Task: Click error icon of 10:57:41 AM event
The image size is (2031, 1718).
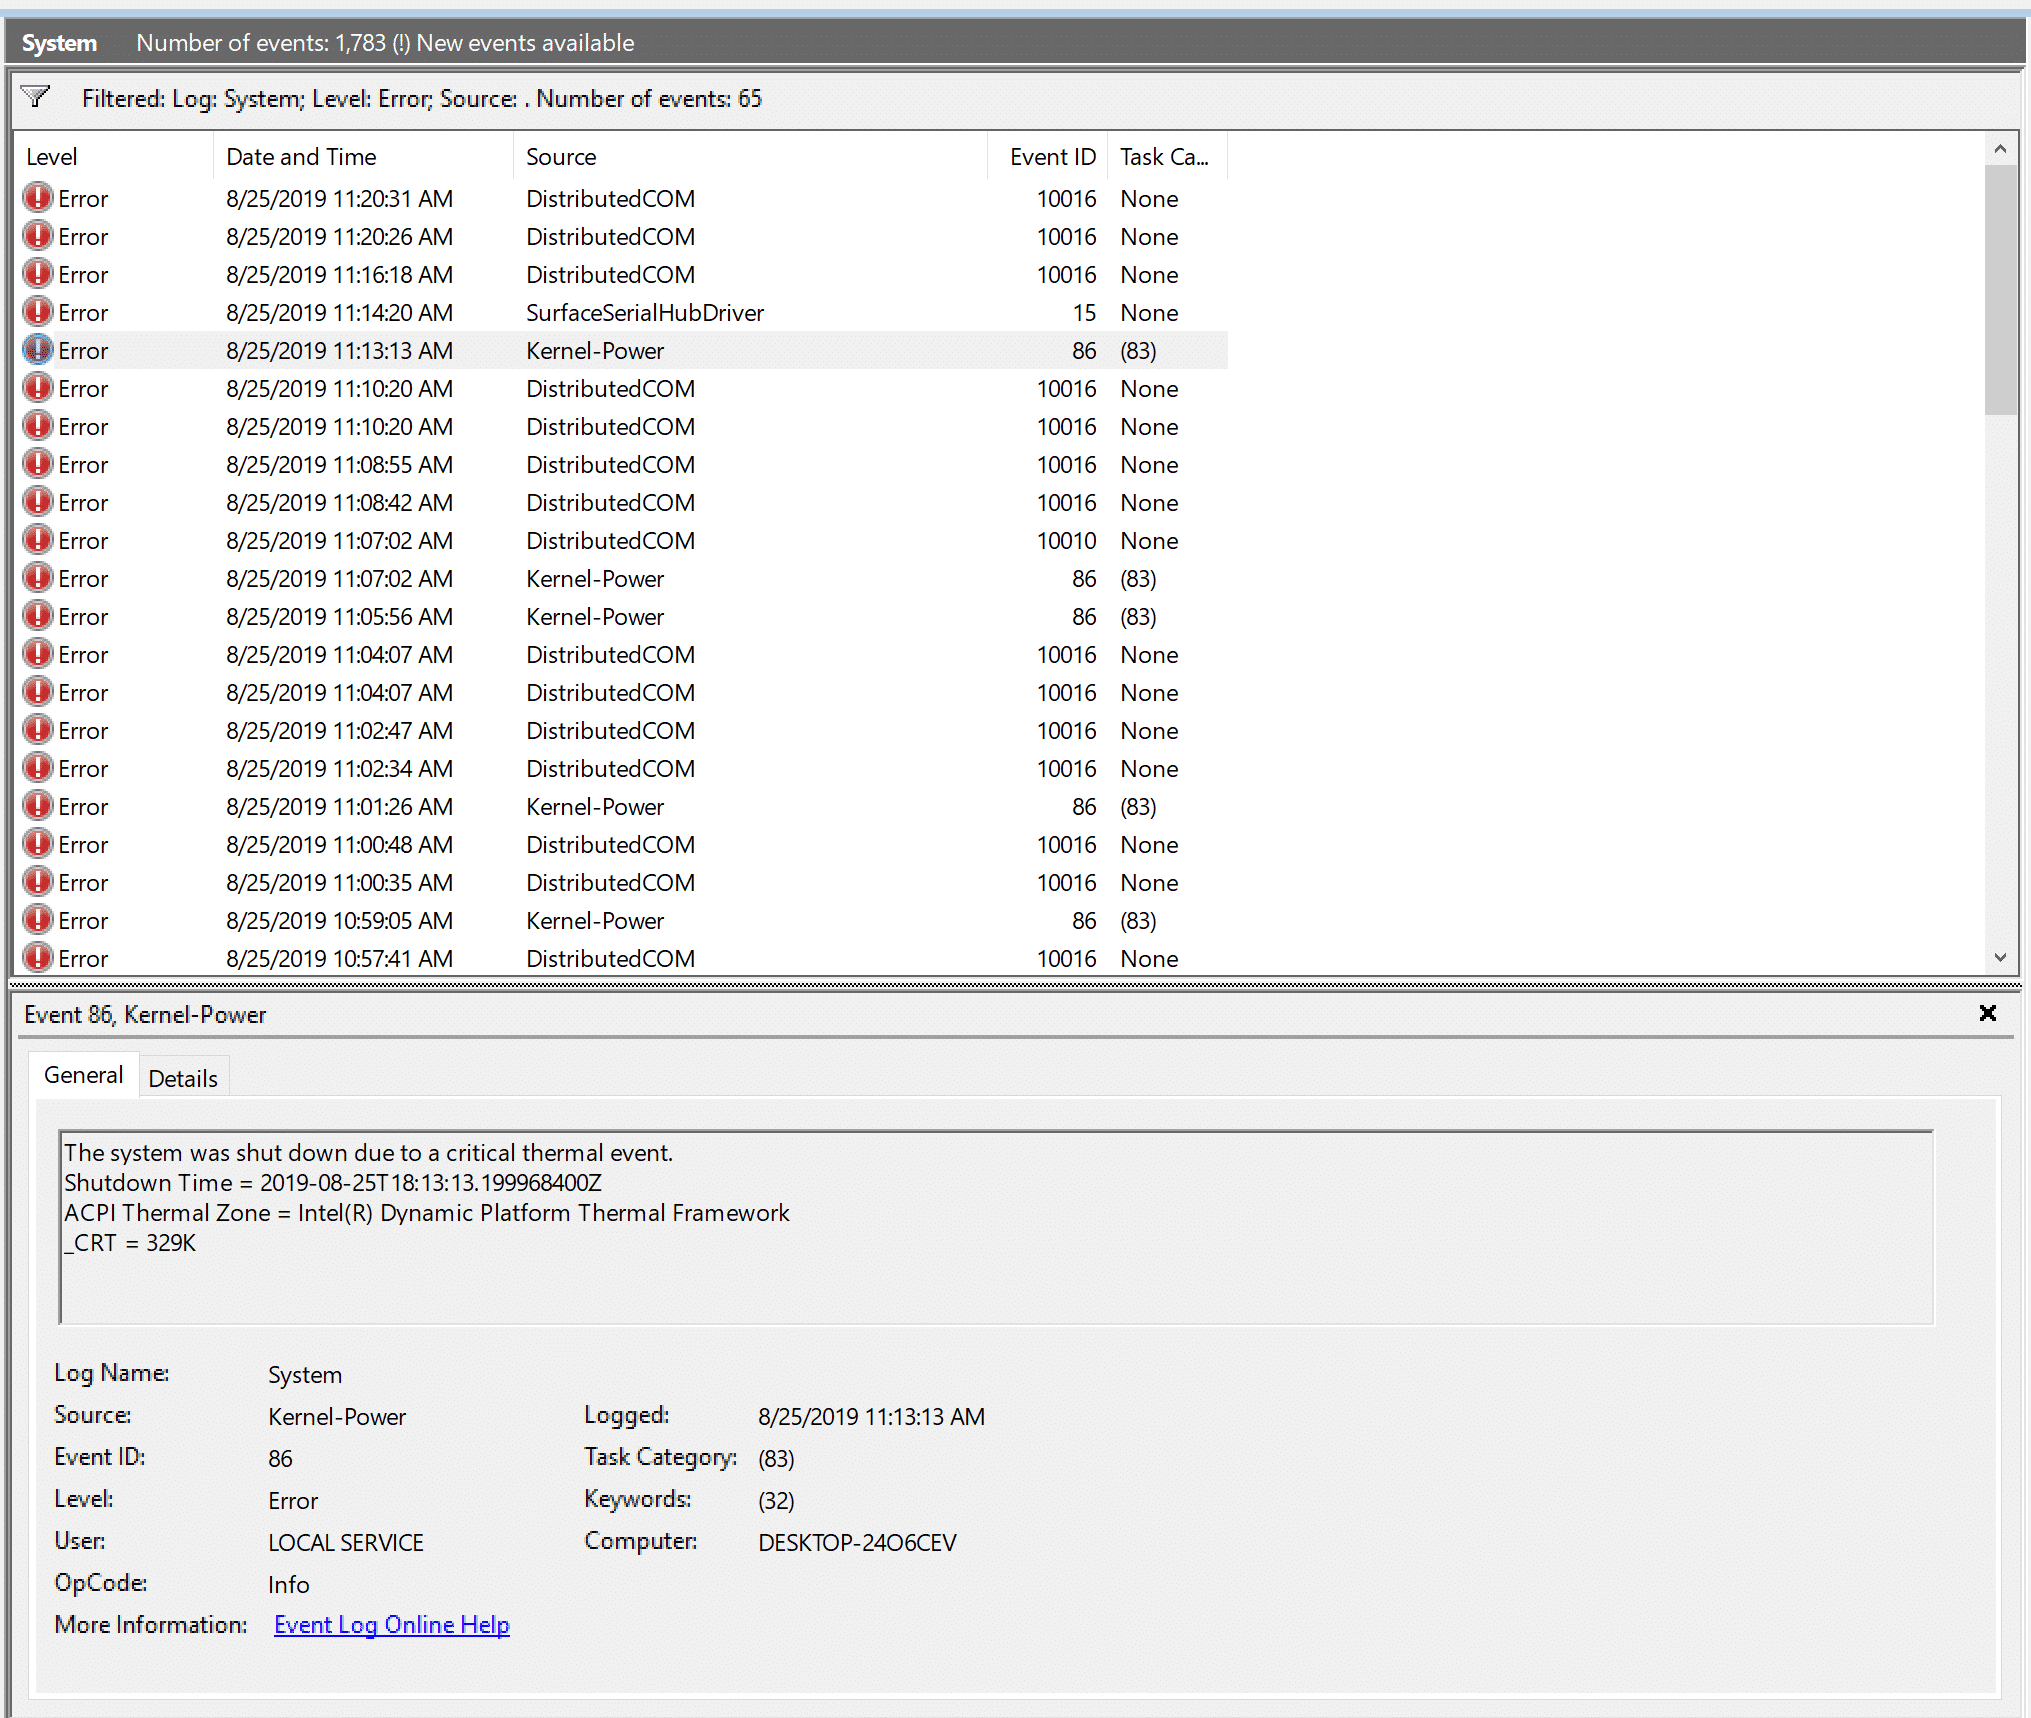Action: coord(38,958)
